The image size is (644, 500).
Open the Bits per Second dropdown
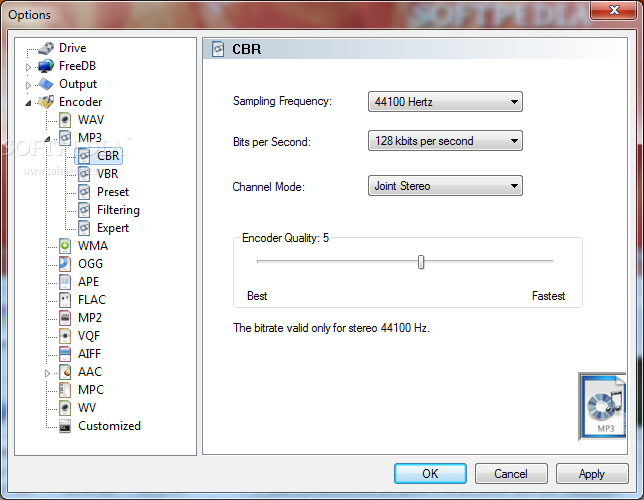(x=445, y=141)
